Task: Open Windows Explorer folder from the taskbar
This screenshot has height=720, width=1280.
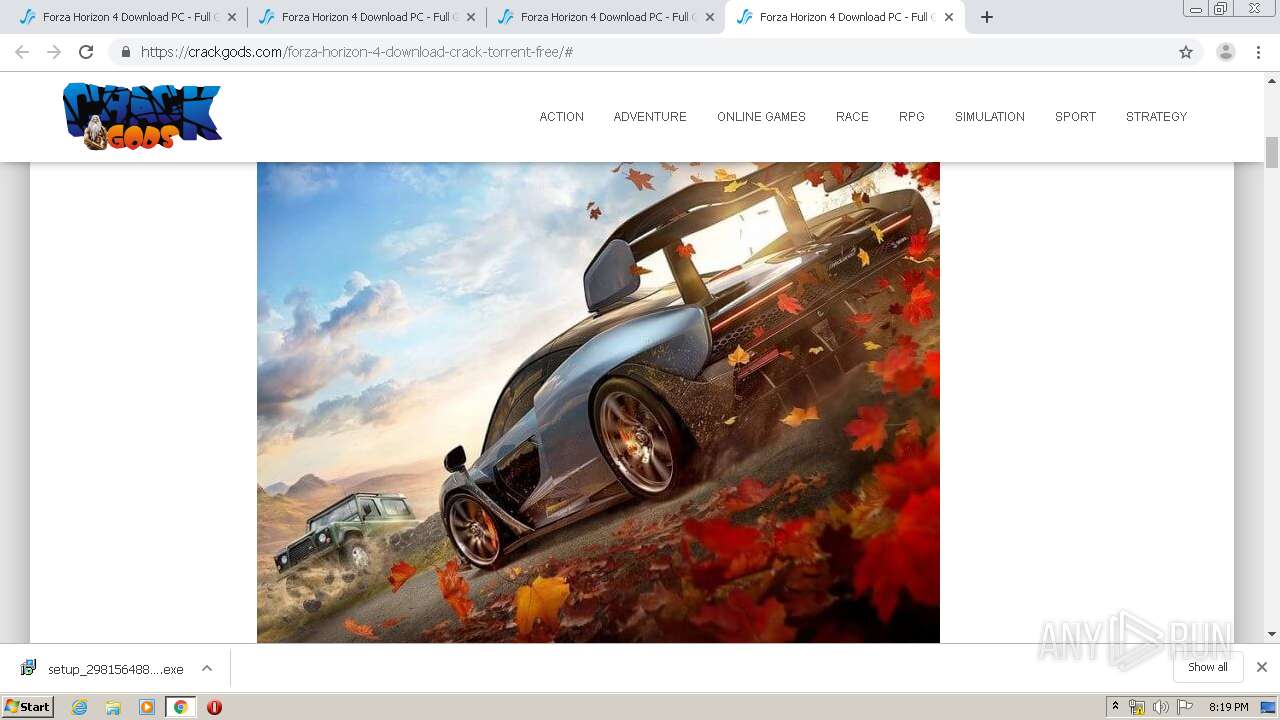Action: (113, 707)
